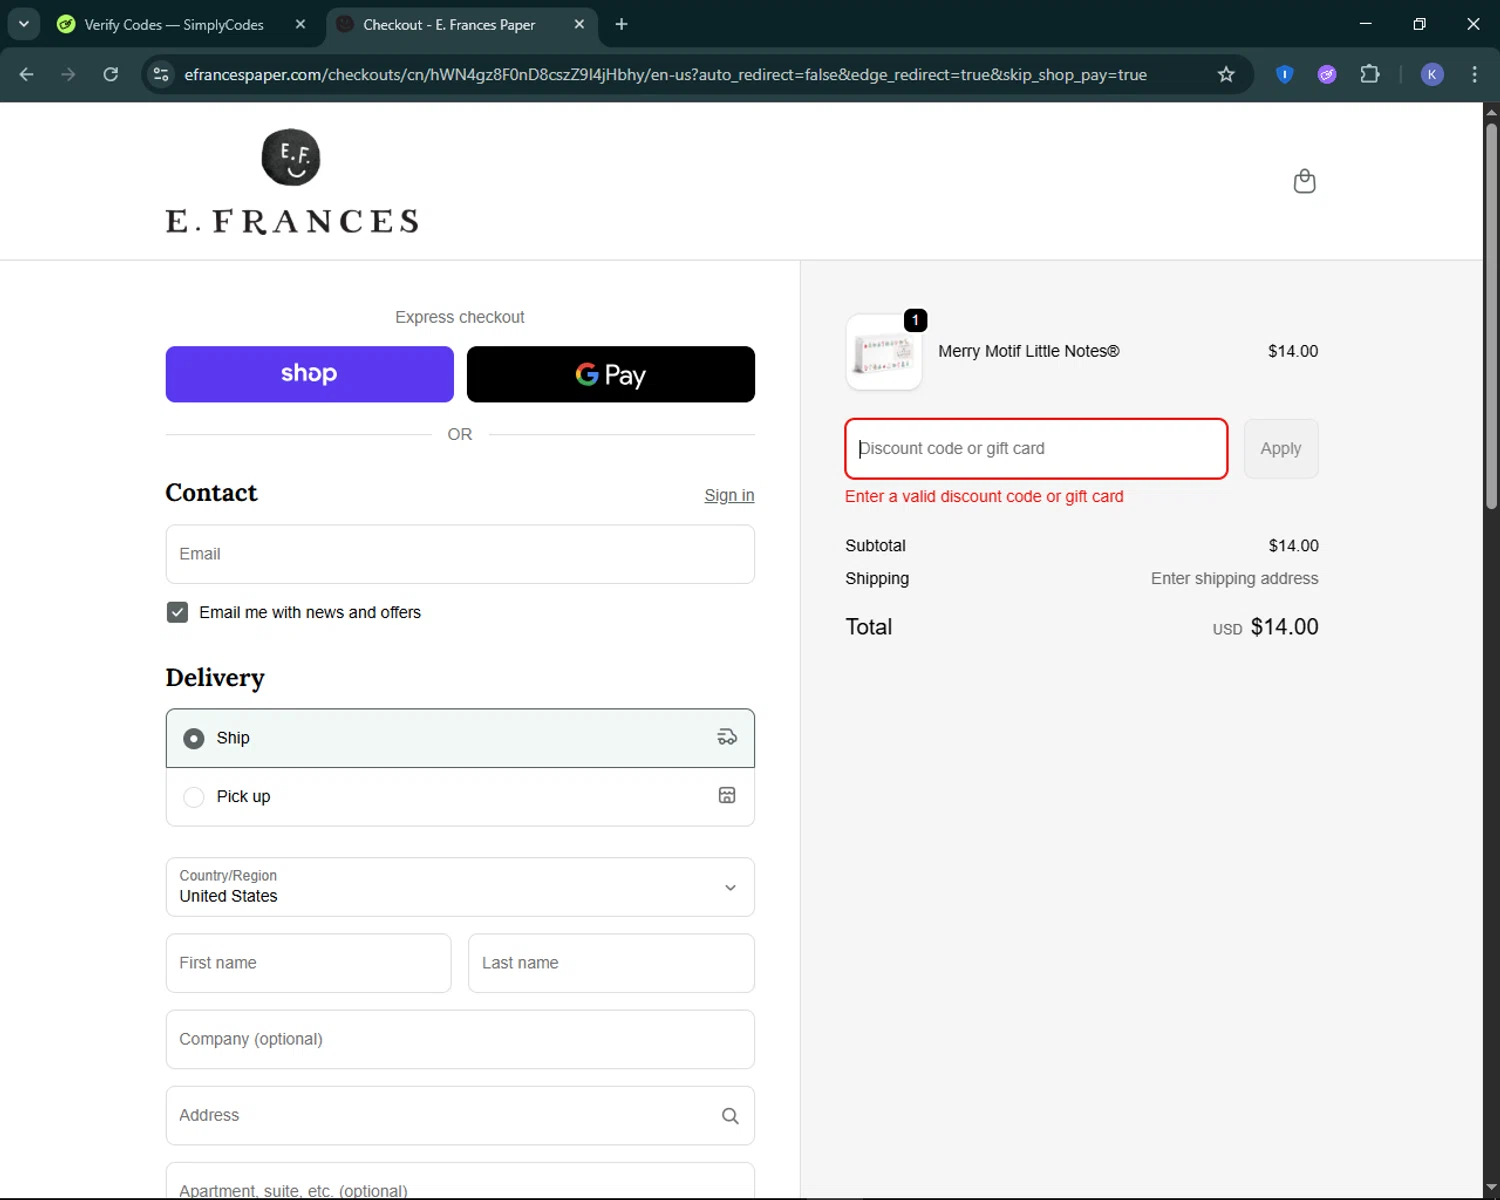
Task: Click the forward navigation arrow
Action: (x=68, y=74)
